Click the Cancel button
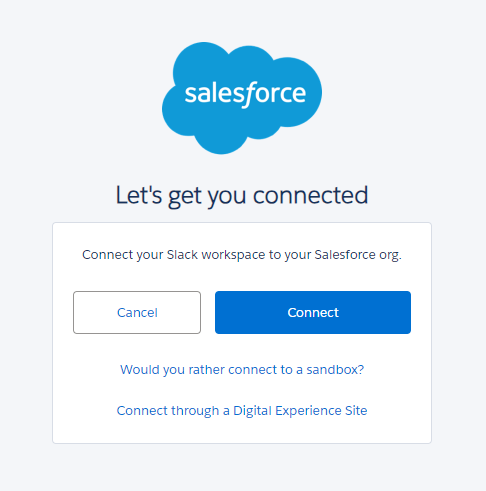 [137, 312]
